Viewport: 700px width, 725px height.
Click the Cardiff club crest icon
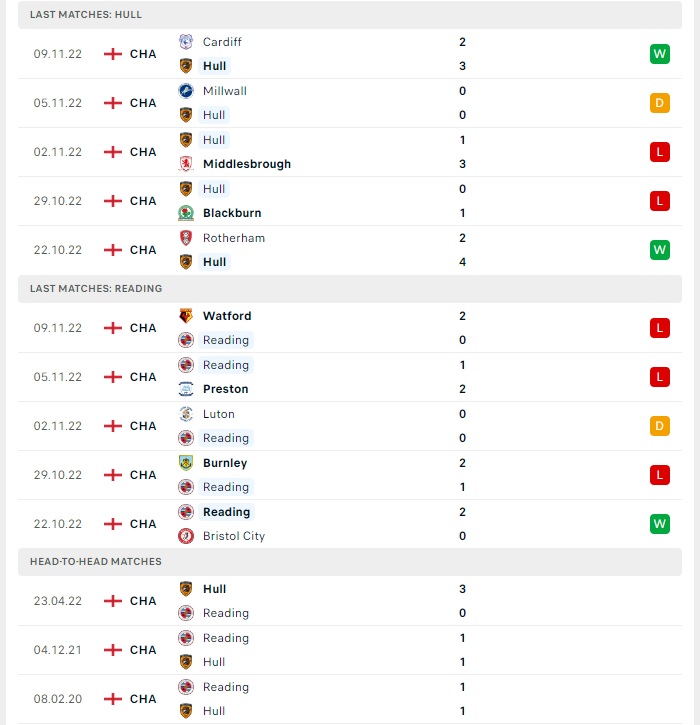point(186,42)
